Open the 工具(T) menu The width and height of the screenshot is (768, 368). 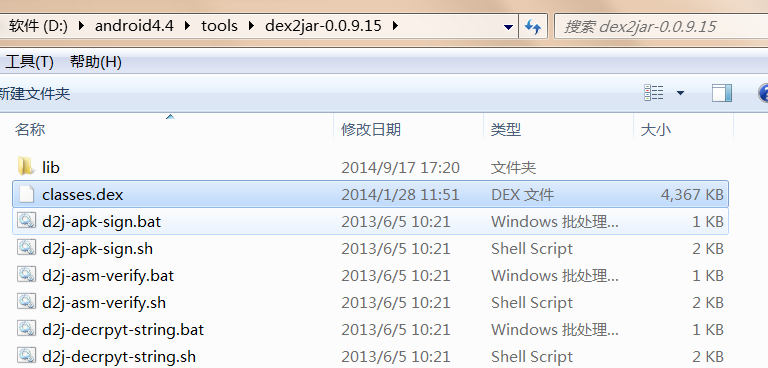point(29,62)
